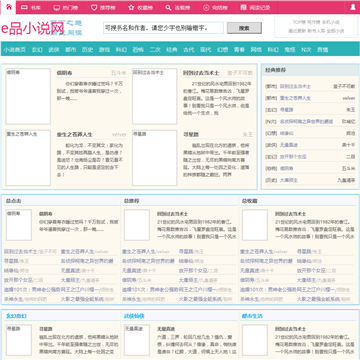The image size is (360, 360).
Task: Select the 古代 category in teal menu
Action: 189,50
